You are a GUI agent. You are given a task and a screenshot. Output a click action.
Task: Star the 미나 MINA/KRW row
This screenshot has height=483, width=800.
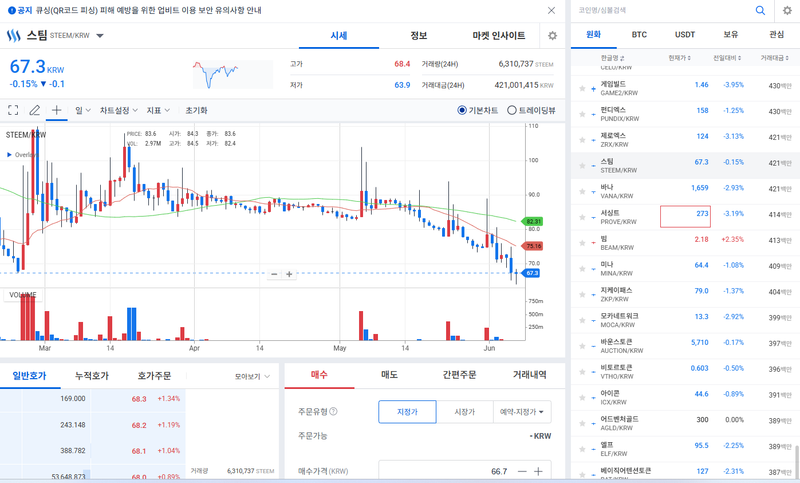tap(582, 269)
